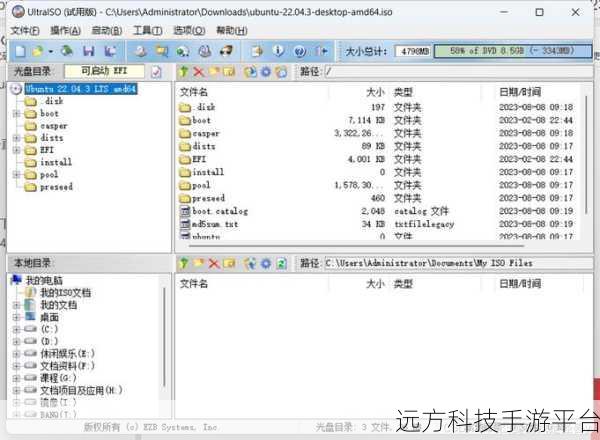Click gear properties icon in image pane toolbar
The width and height of the screenshot is (600, 440).
pyautogui.click(x=266, y=72)
